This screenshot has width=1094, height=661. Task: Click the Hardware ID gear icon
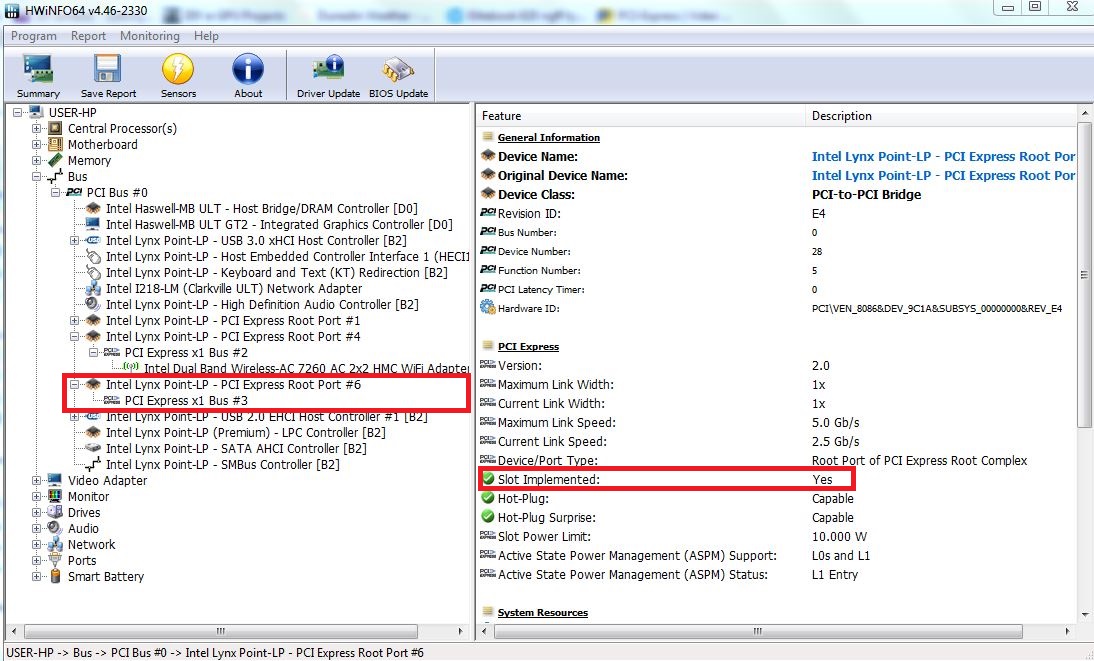pyautogui.click(x=488, y=308)
